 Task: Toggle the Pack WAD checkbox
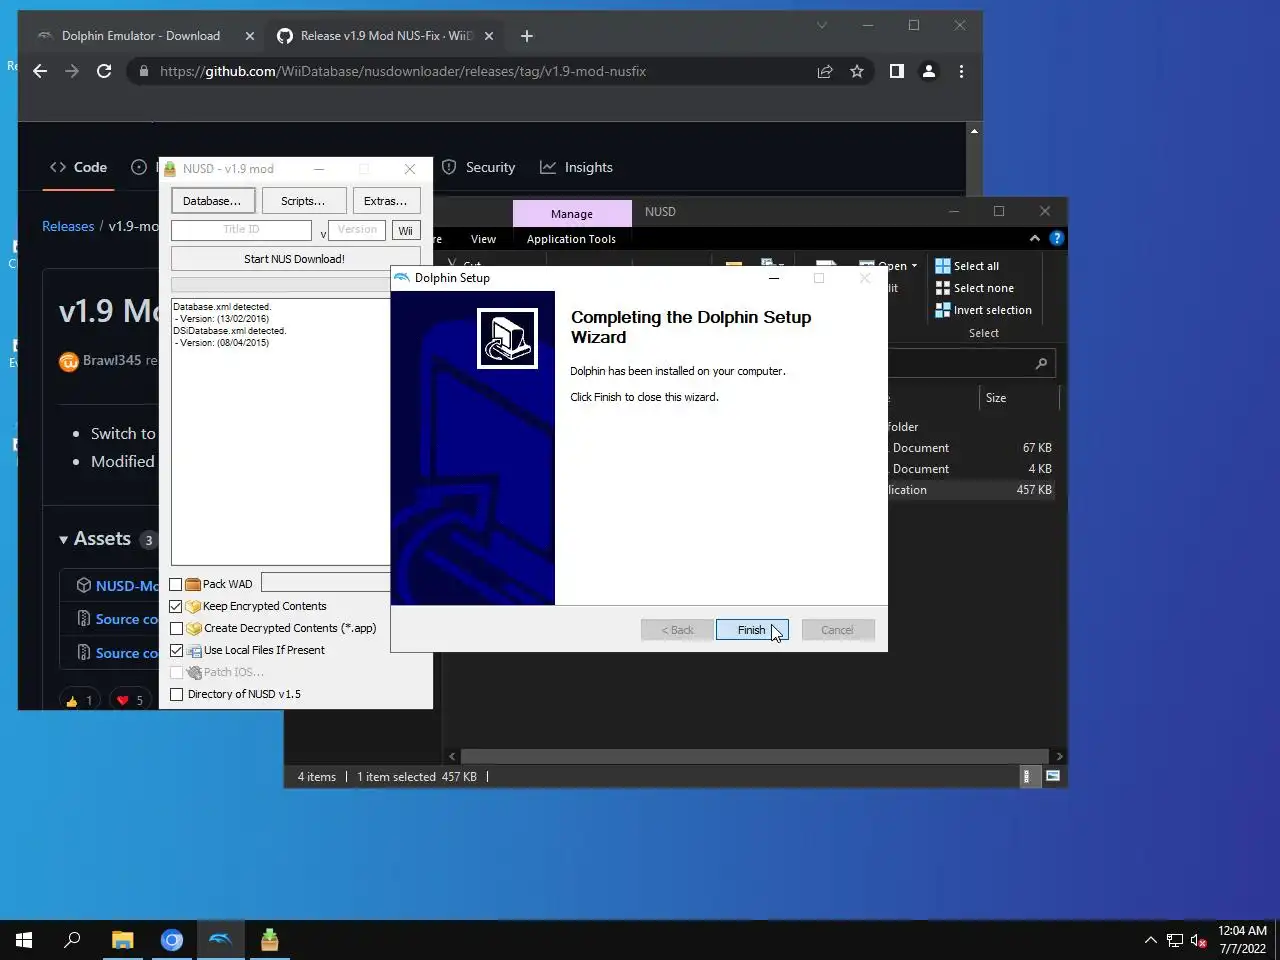tap(176, 584)
